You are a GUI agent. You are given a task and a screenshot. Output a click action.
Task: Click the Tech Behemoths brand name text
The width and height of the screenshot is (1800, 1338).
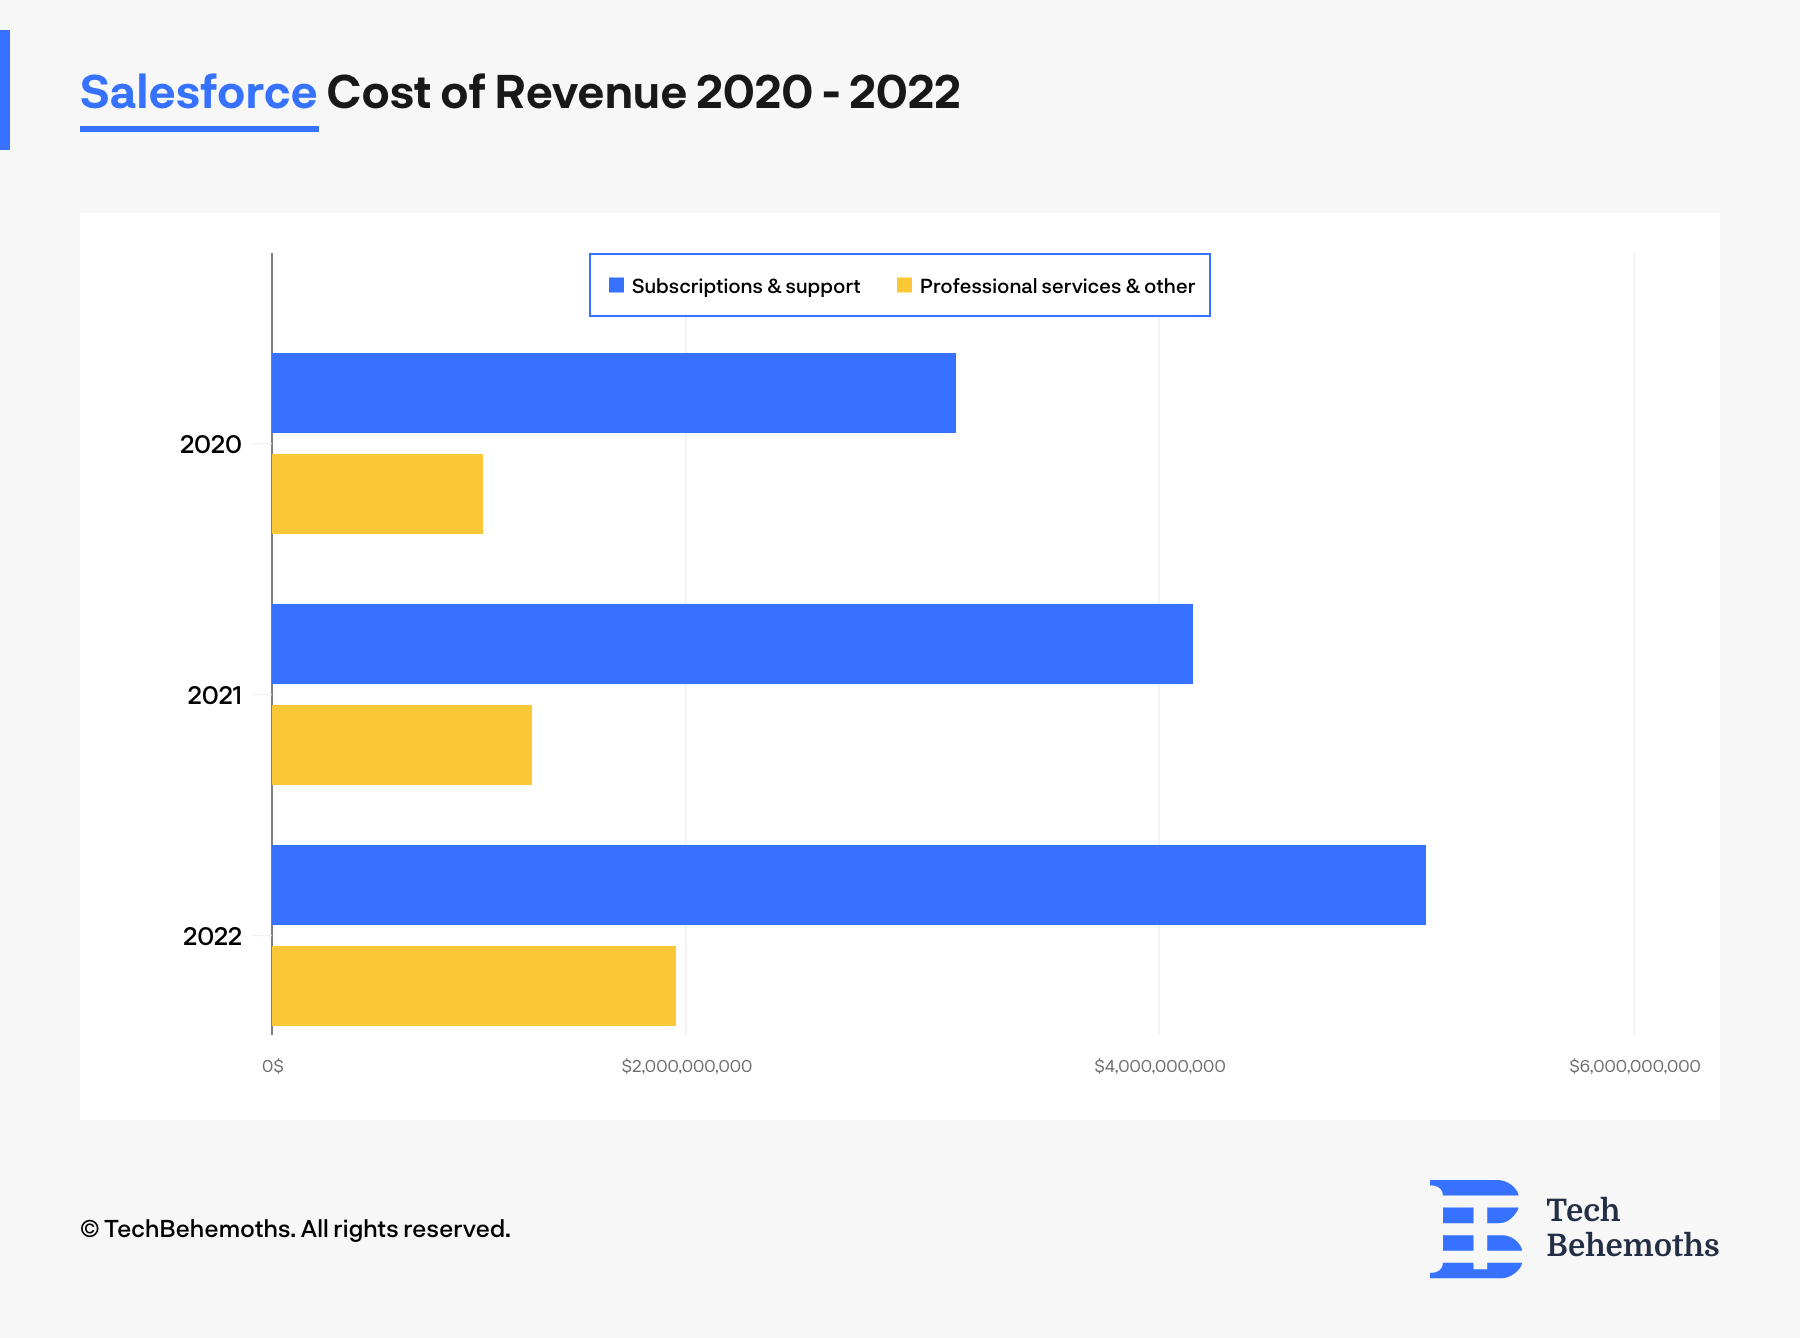[x=1632, y=1227]
